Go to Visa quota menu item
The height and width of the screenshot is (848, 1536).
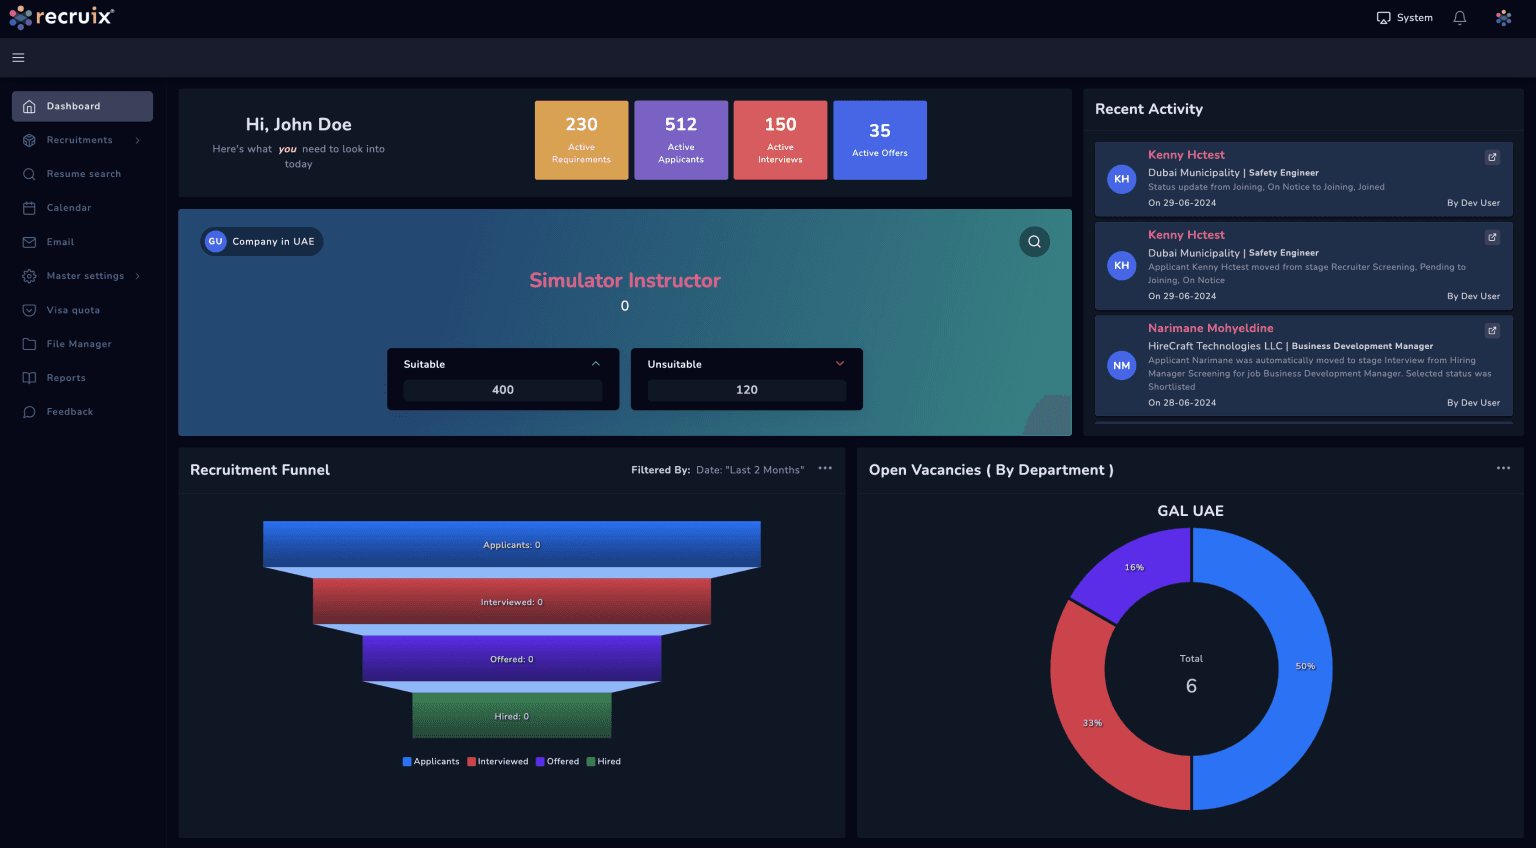[x=73, y=310]
